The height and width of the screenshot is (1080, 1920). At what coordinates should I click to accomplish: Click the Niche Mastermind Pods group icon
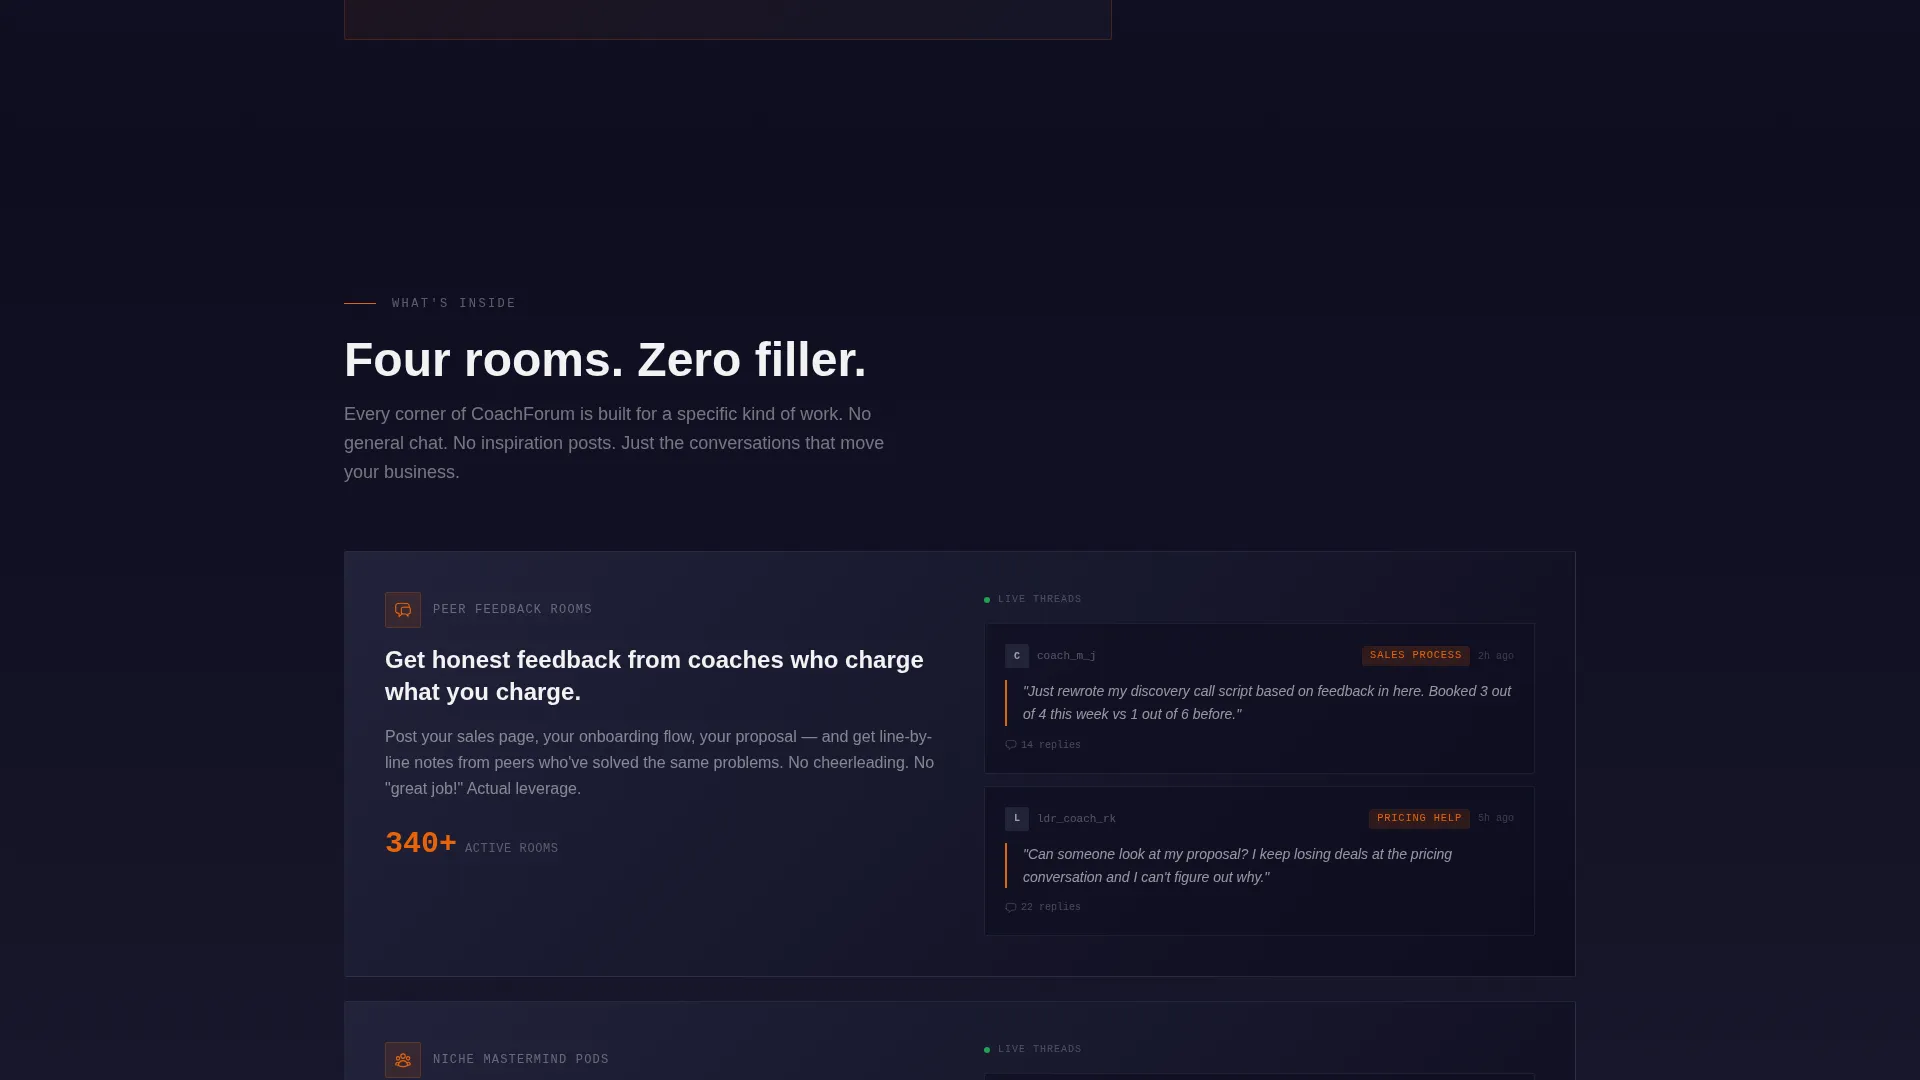pyautogui.click(x=403, y=1060)
